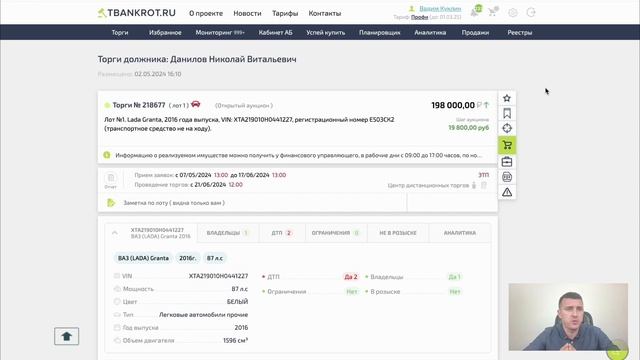Click the document icon right of Центр дистанционных торгов
The width and height of the screenshot is (640, 360).
click(484, 185)
